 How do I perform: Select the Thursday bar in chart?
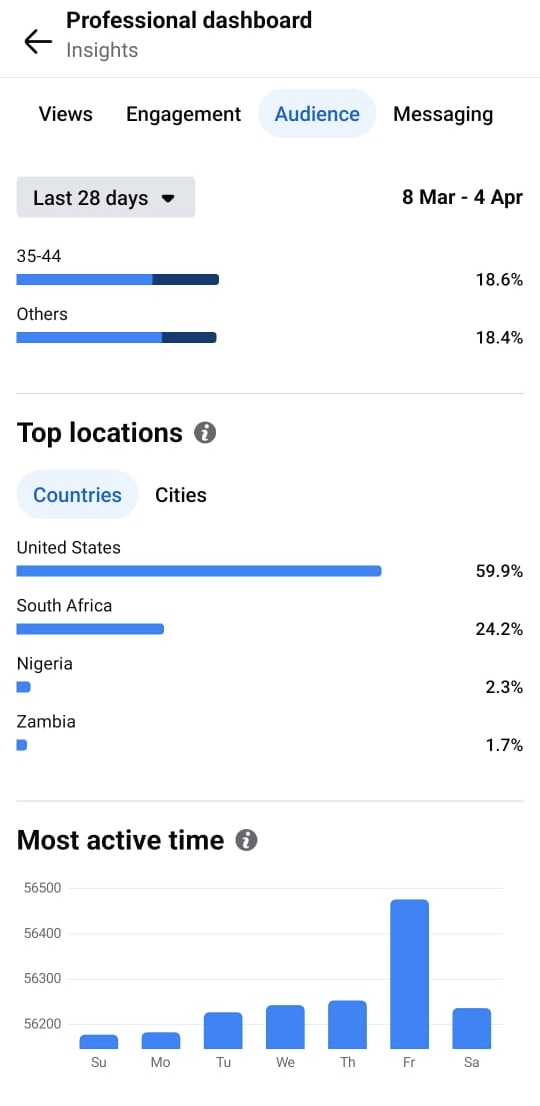click(347, 1025)
